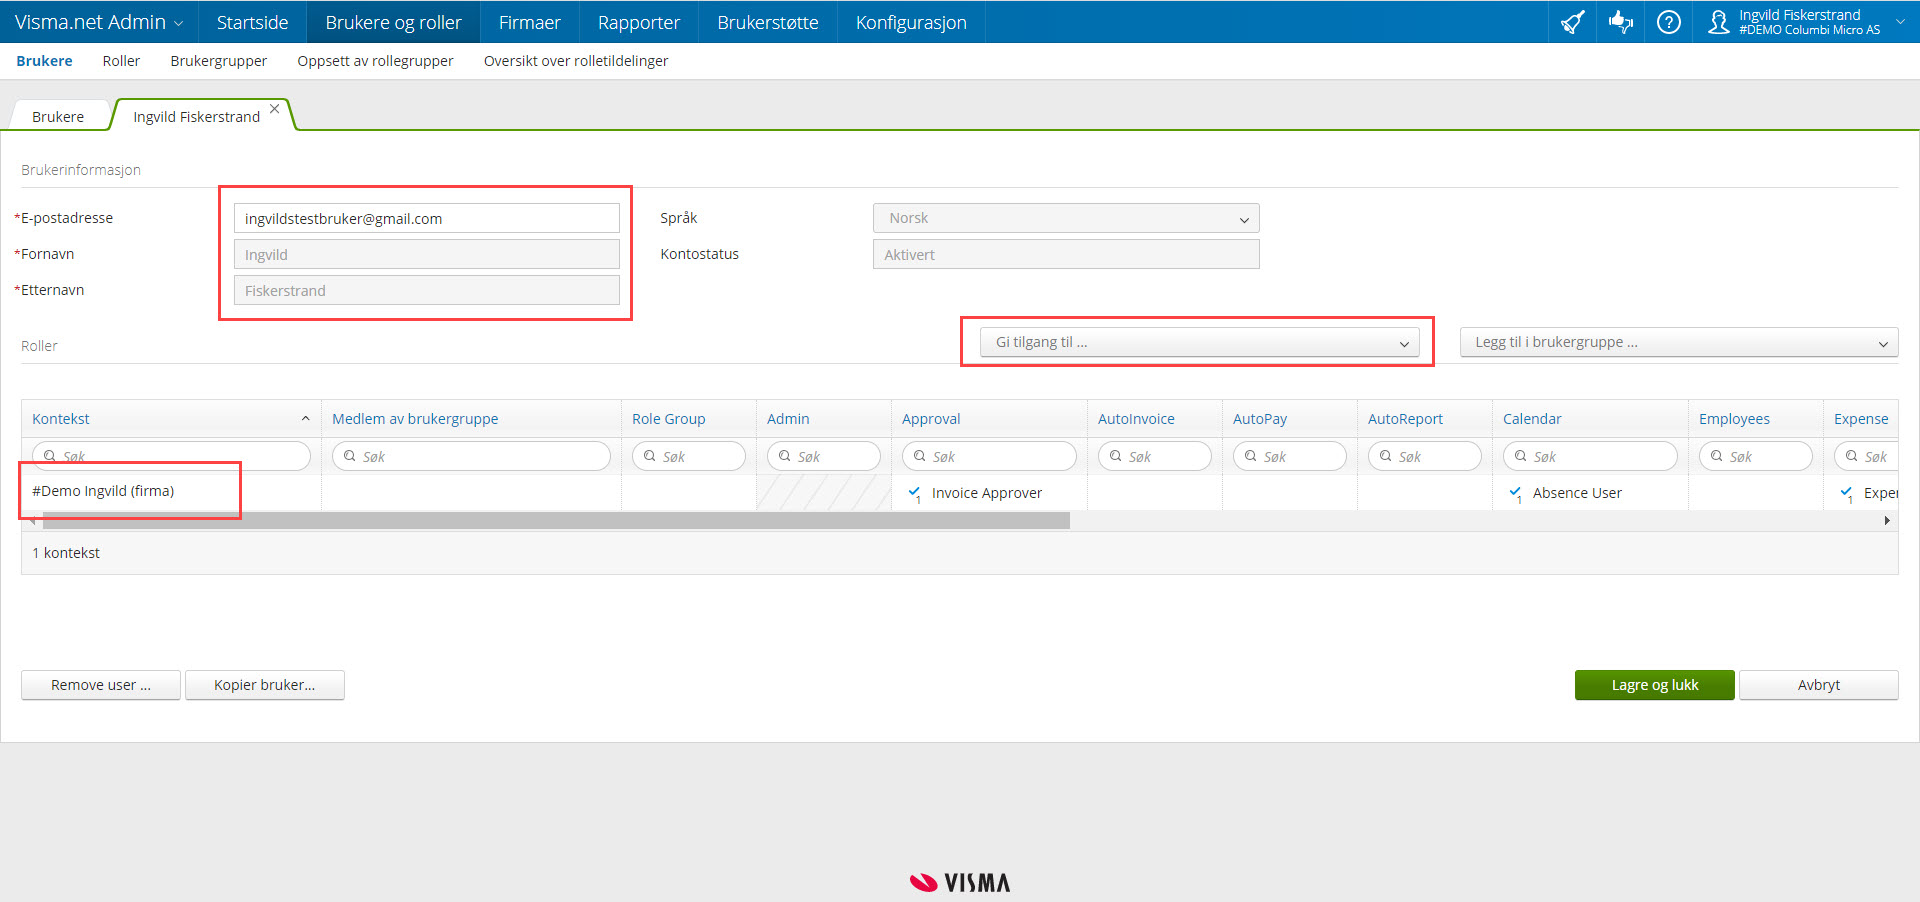Click the Employees column header

1734,419
